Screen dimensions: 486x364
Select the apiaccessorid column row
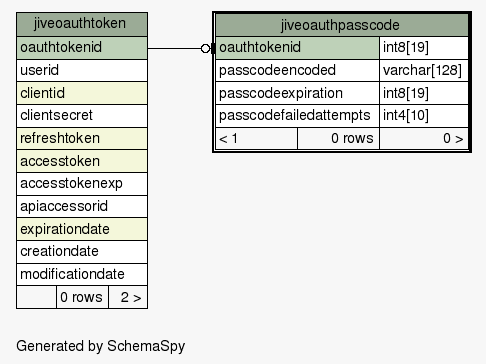click(82, 207)
